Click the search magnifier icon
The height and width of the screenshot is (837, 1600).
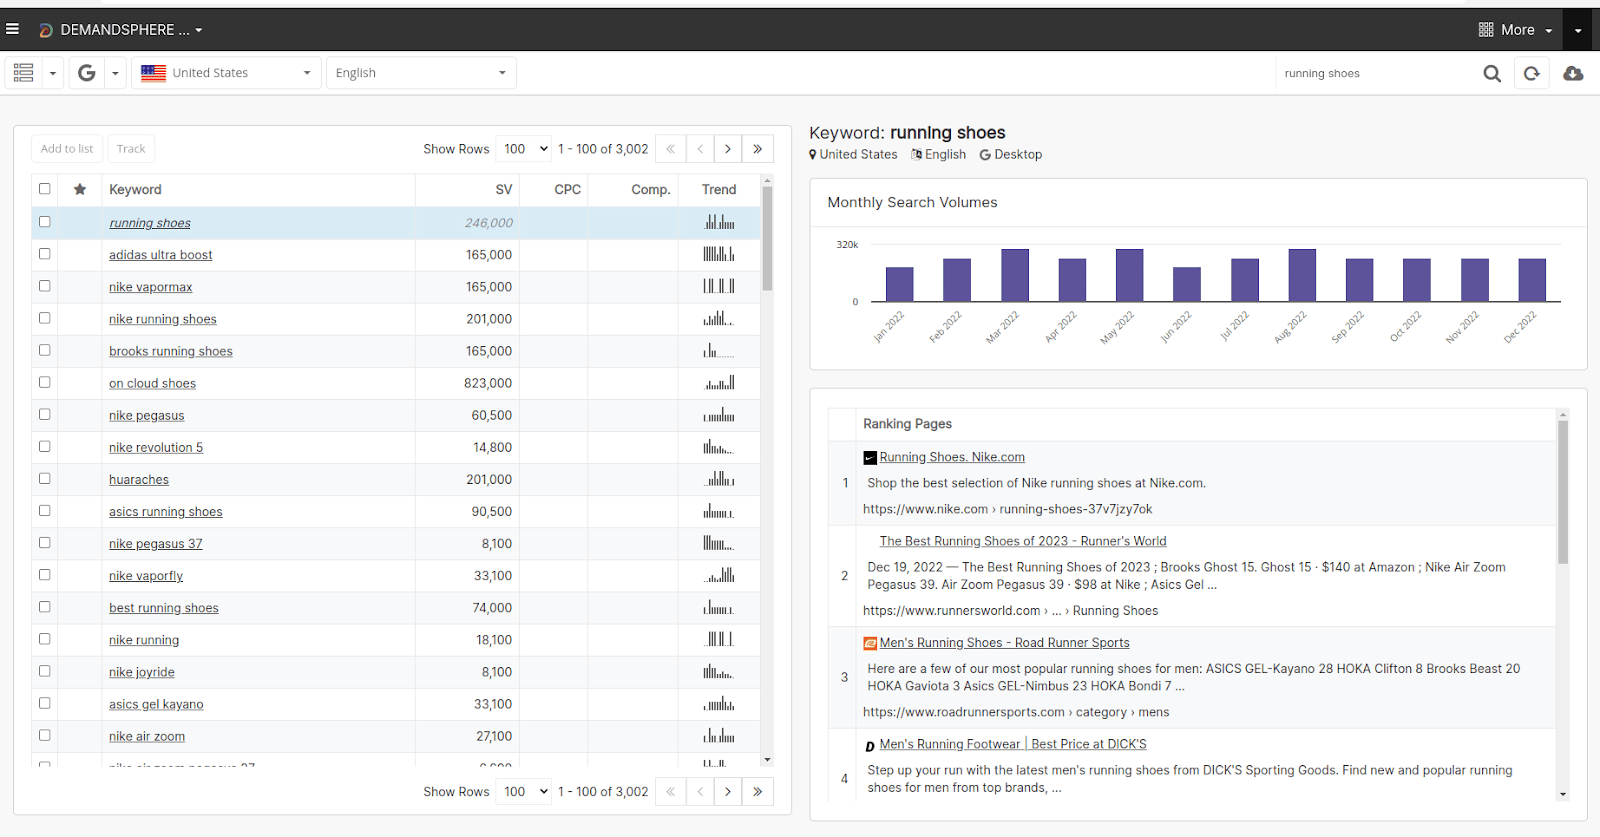pyautogui.click(x=1492, y=73)
